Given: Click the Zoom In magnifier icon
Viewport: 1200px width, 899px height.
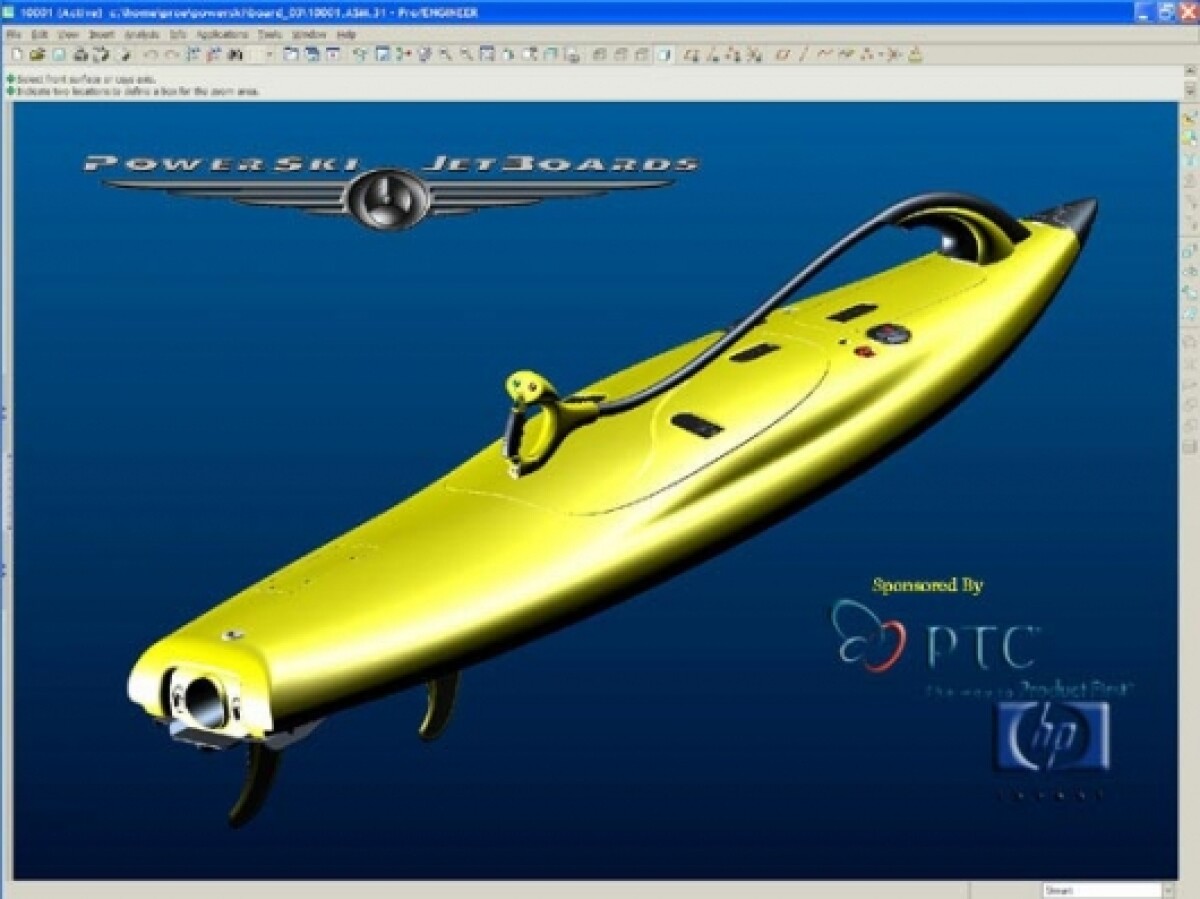Looking at the screenshot, I should (445, 54).
